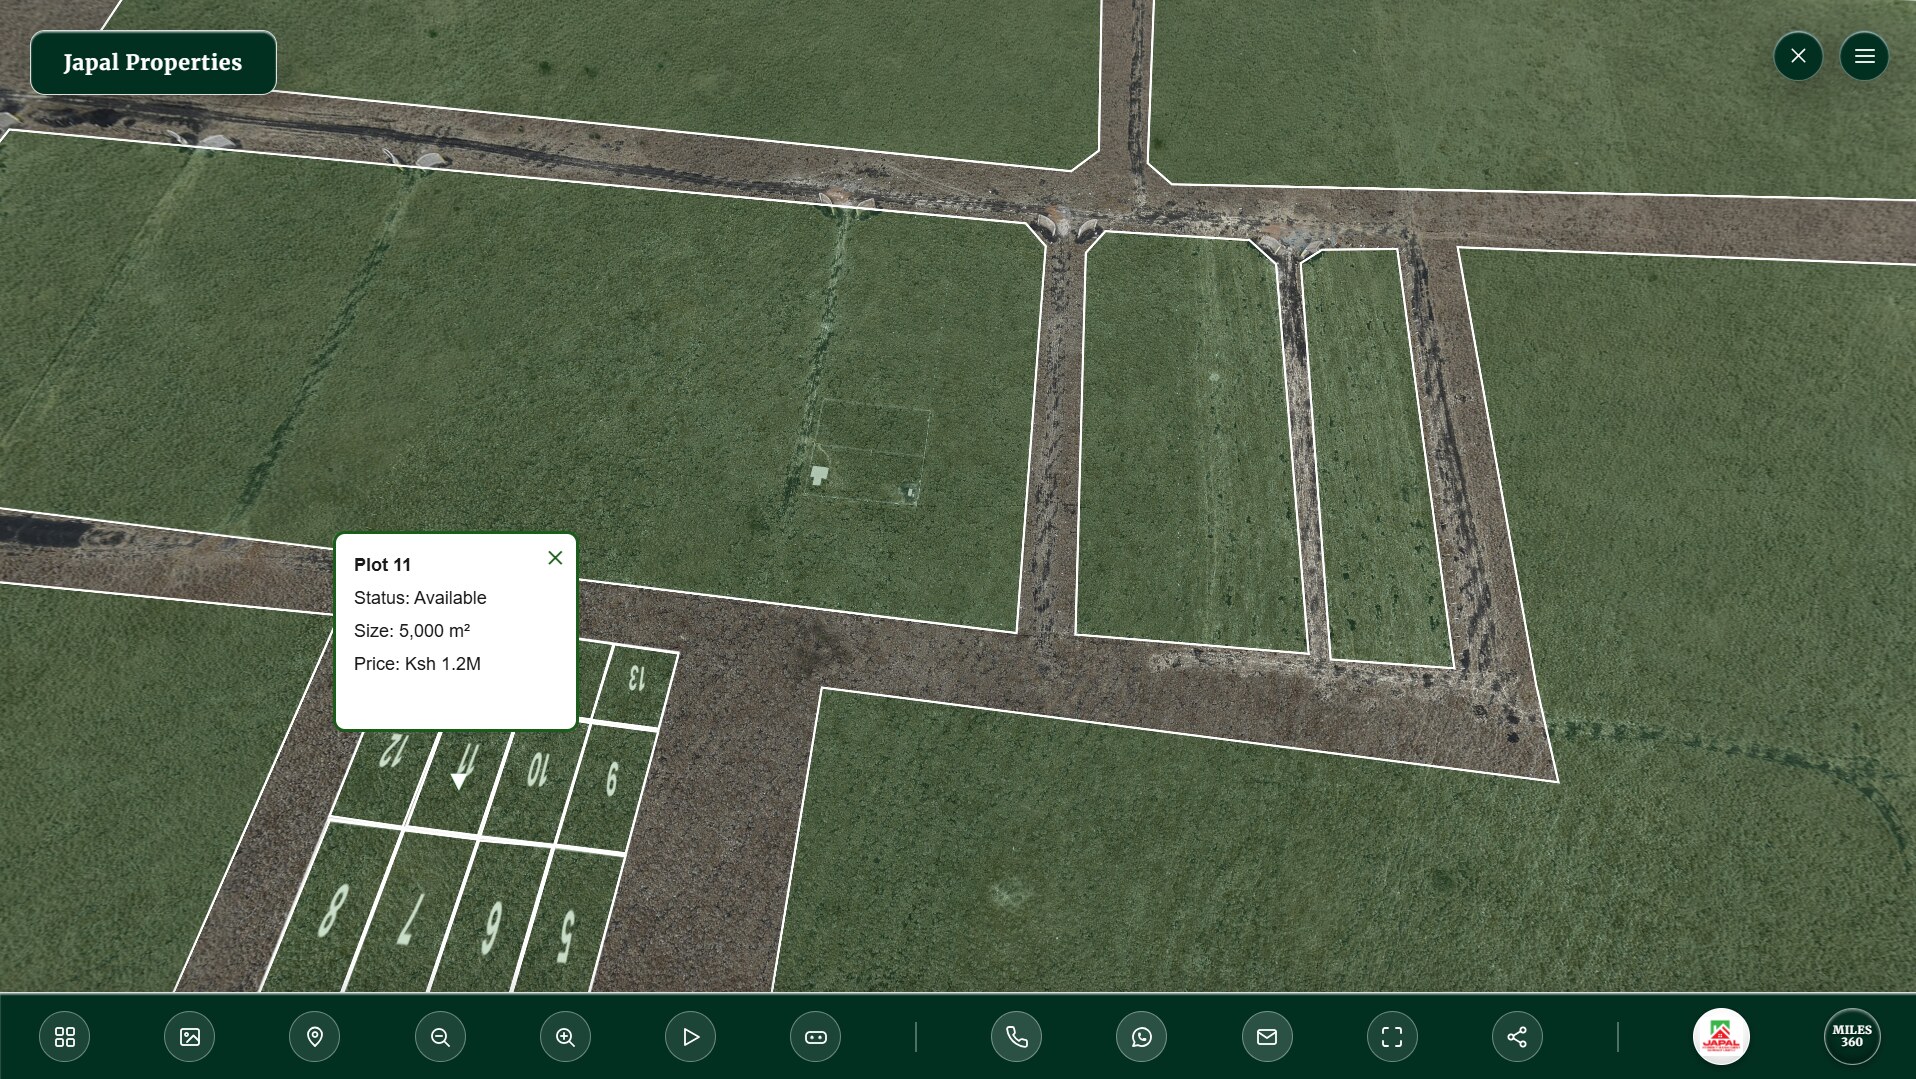Open the WhatsApp chat icon
The height and width of the screenshot is (1079, 1916).
tap(1141, 1037)
